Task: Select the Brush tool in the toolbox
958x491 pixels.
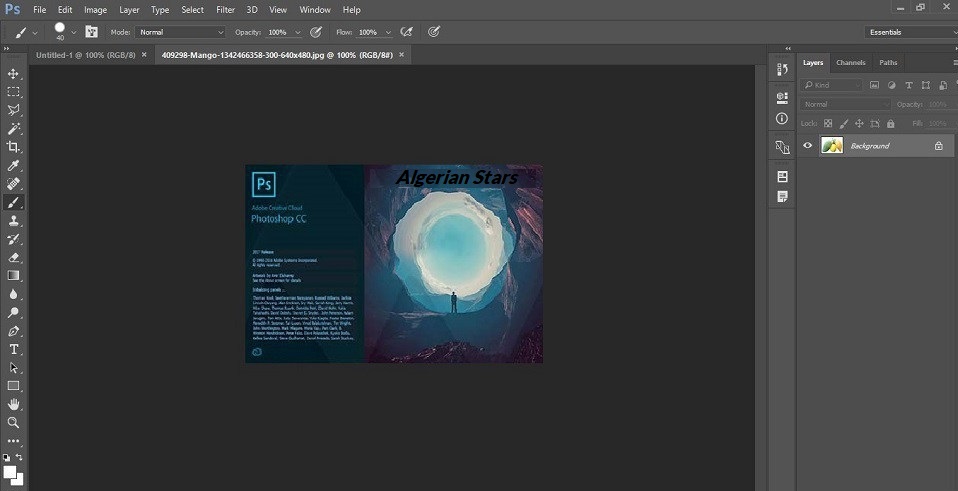Action: point(13,202)
